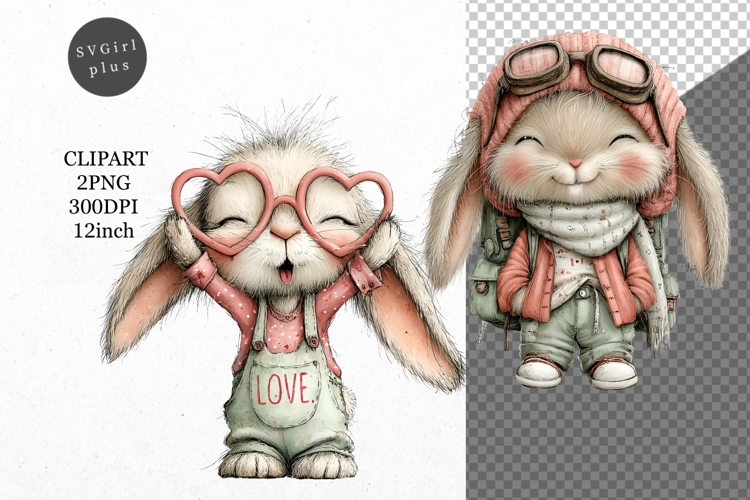
Task: Click the aviator bunny's left sneaker
Action: coord(538,371)
